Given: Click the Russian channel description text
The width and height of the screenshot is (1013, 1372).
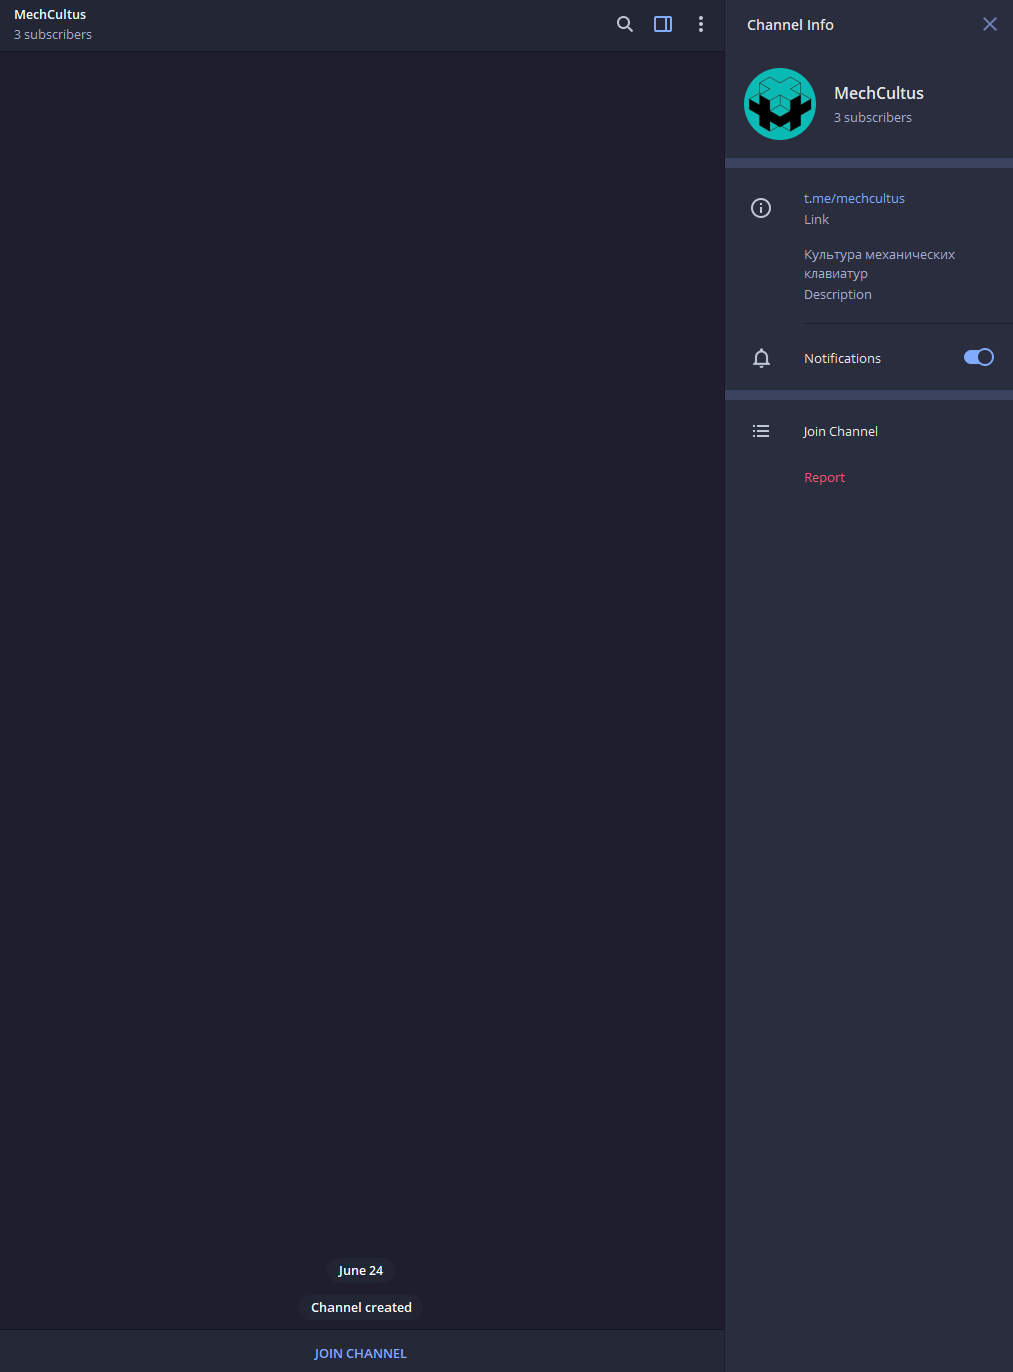Looking at the screenshot, I should 880,264.
